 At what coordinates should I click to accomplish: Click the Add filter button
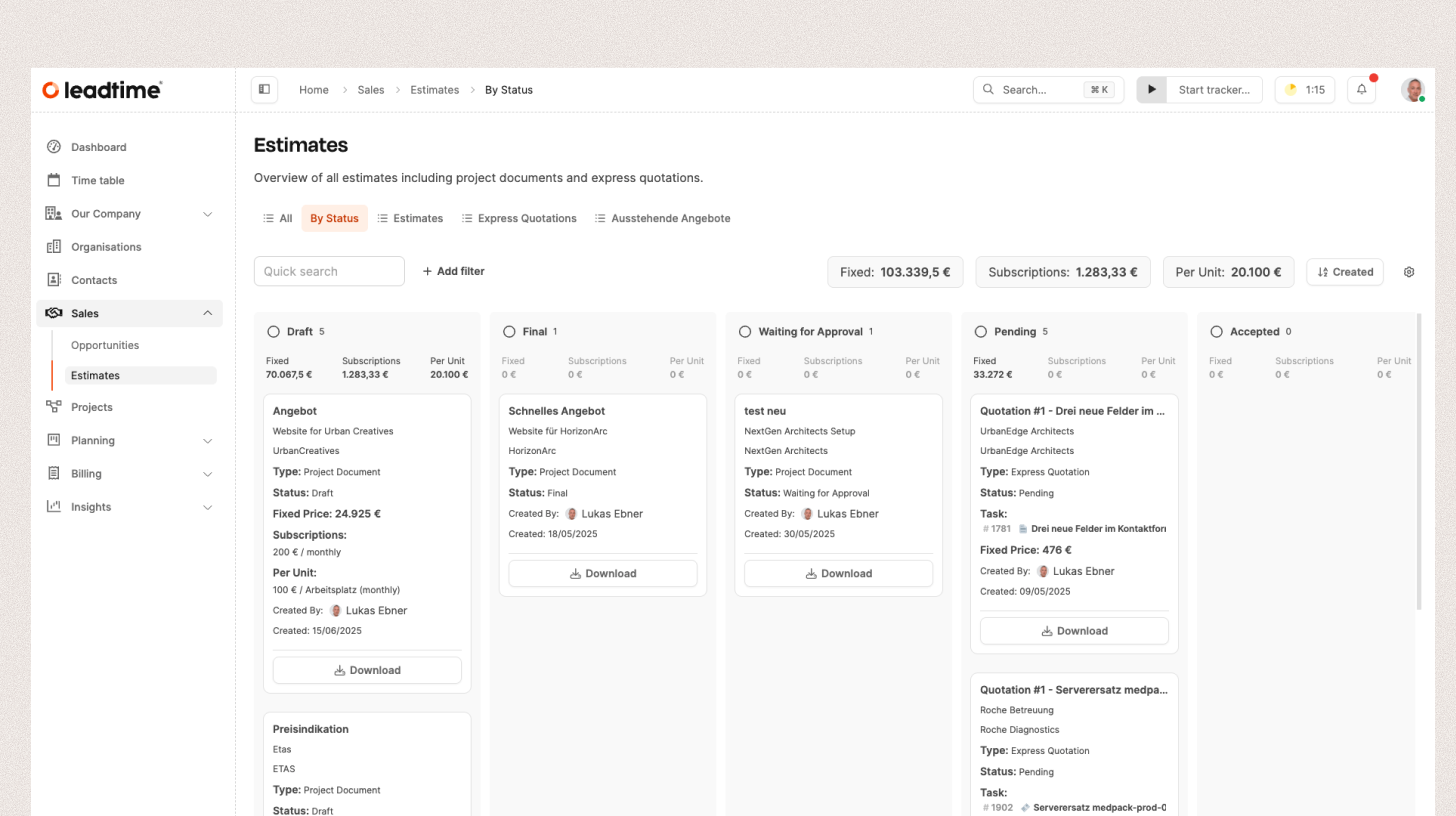(453, 271)
